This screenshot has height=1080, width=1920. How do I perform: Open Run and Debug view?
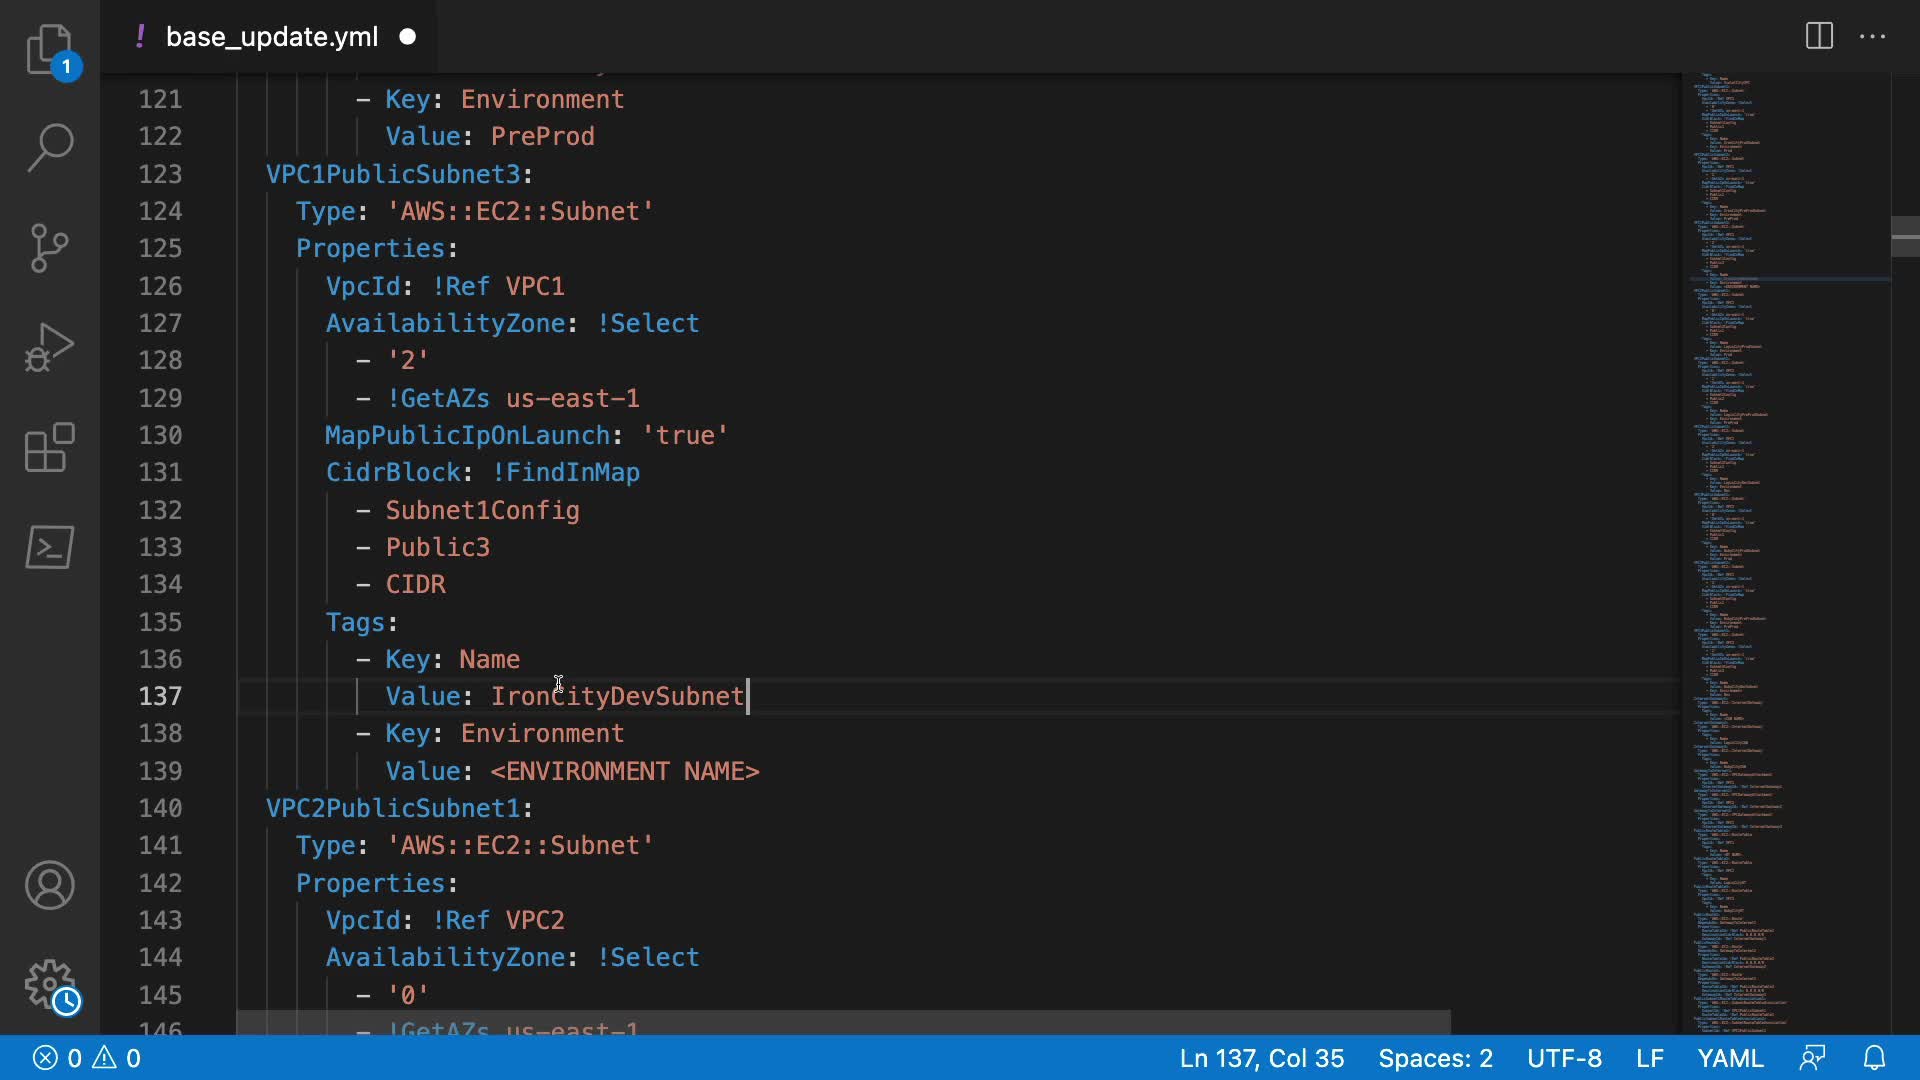point(49,347)
